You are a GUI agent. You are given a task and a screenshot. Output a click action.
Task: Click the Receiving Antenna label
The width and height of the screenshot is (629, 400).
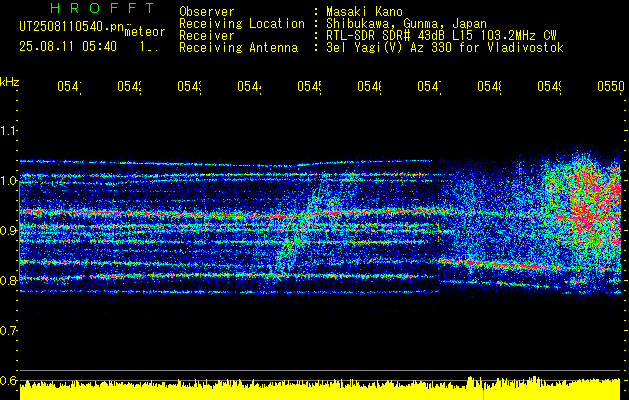point(238,48)
